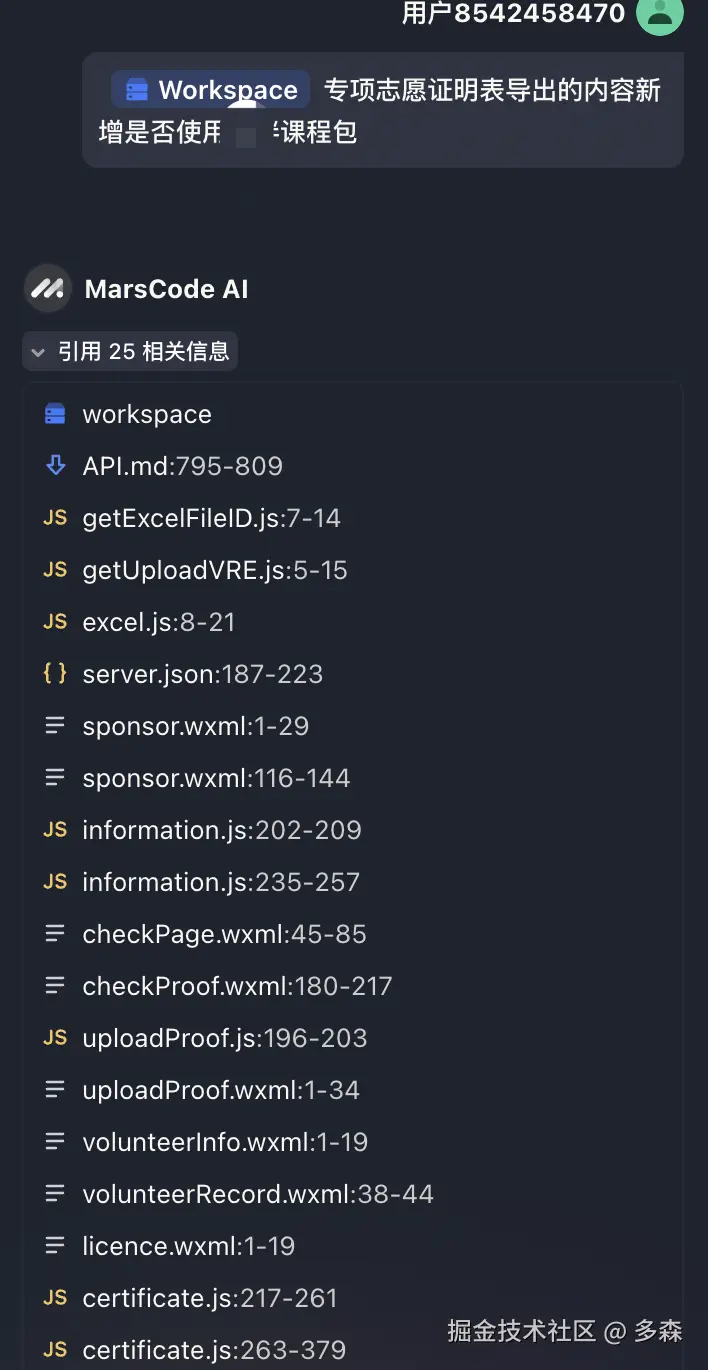Click the workspace database icon
This screenshot has width=708, height=1370.
pyautogui.click(x=55, y=413)
